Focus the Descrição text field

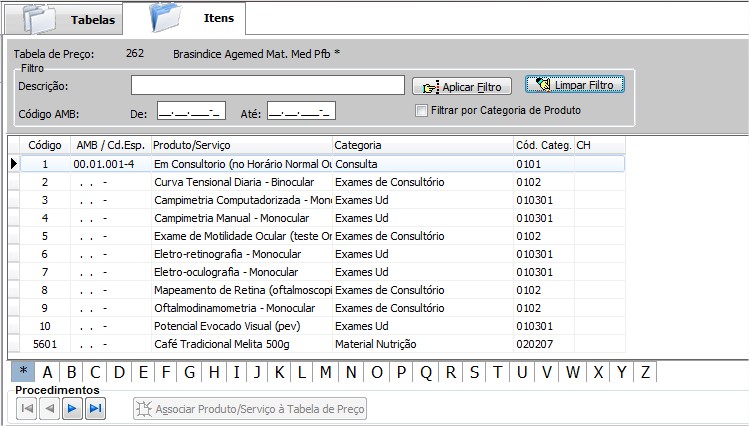point(267,86)
